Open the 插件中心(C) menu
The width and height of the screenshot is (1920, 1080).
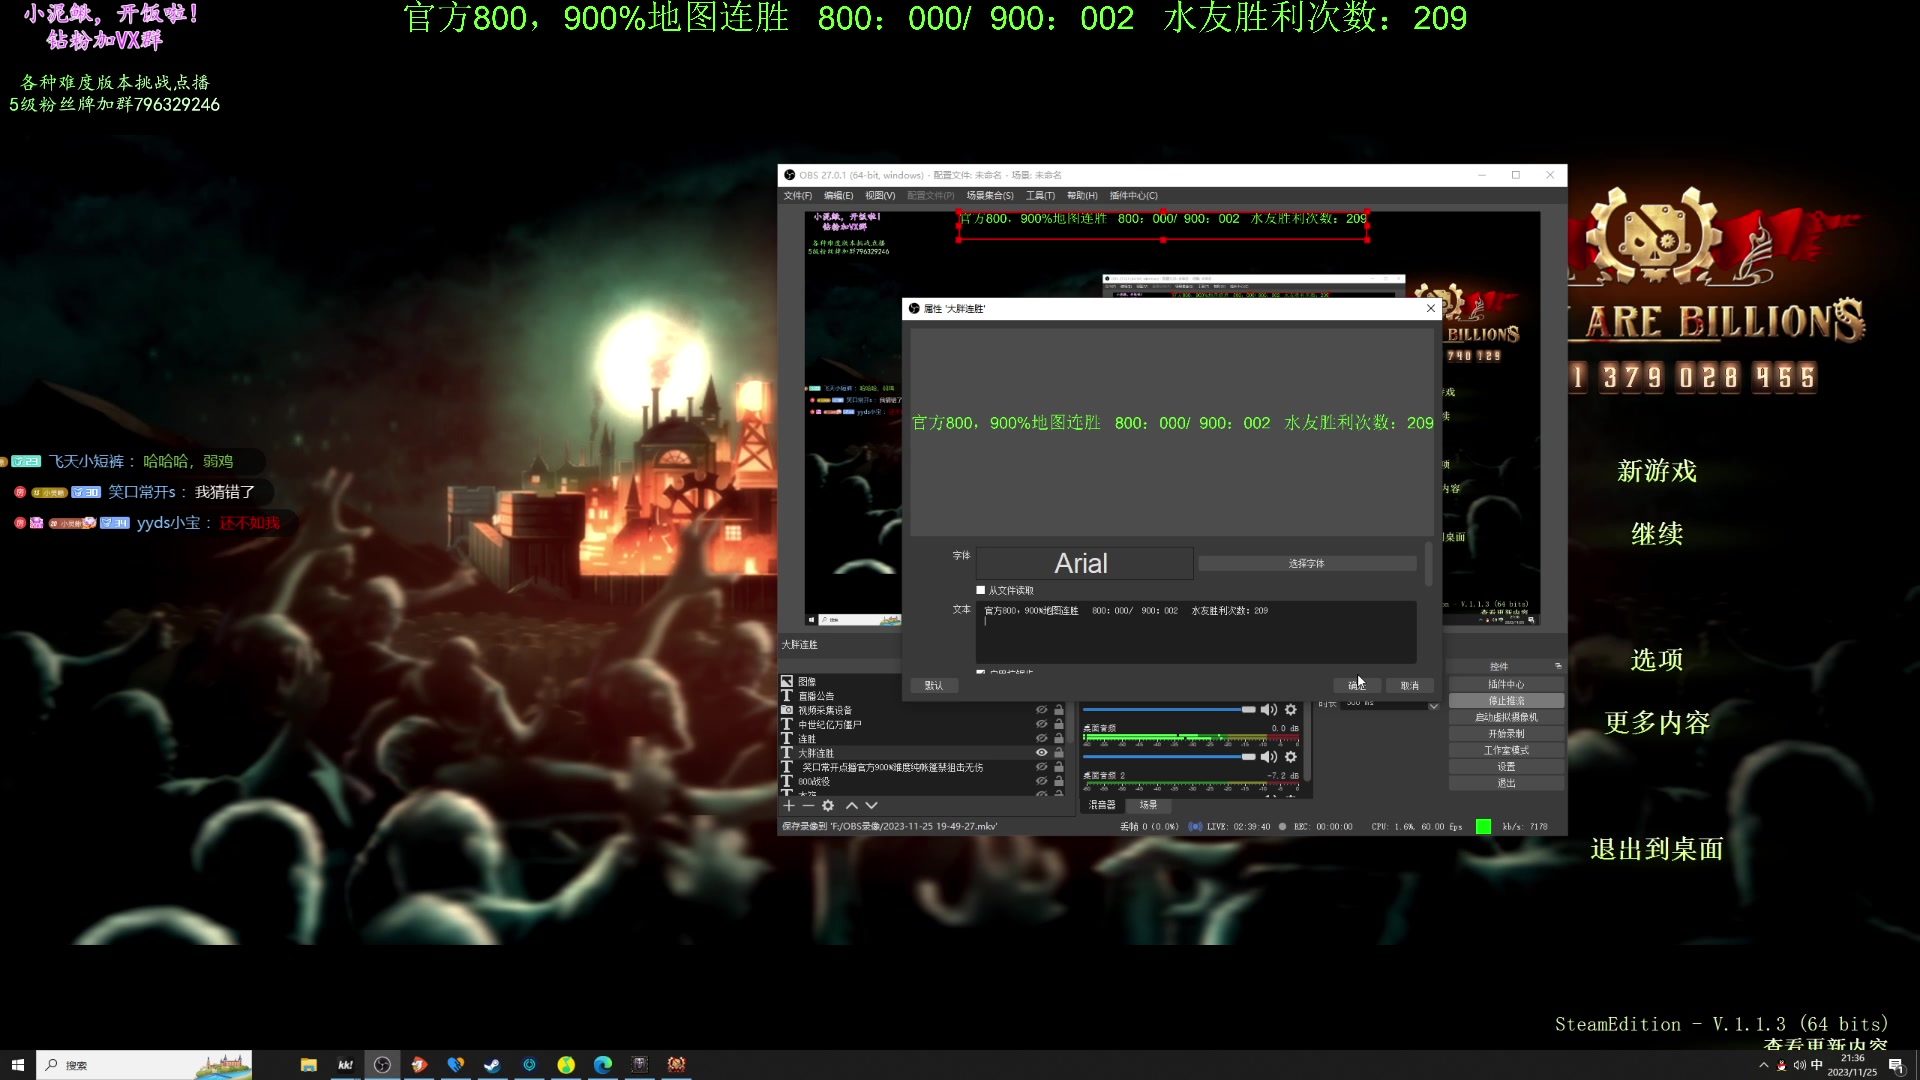click(x=1133, y=196)
